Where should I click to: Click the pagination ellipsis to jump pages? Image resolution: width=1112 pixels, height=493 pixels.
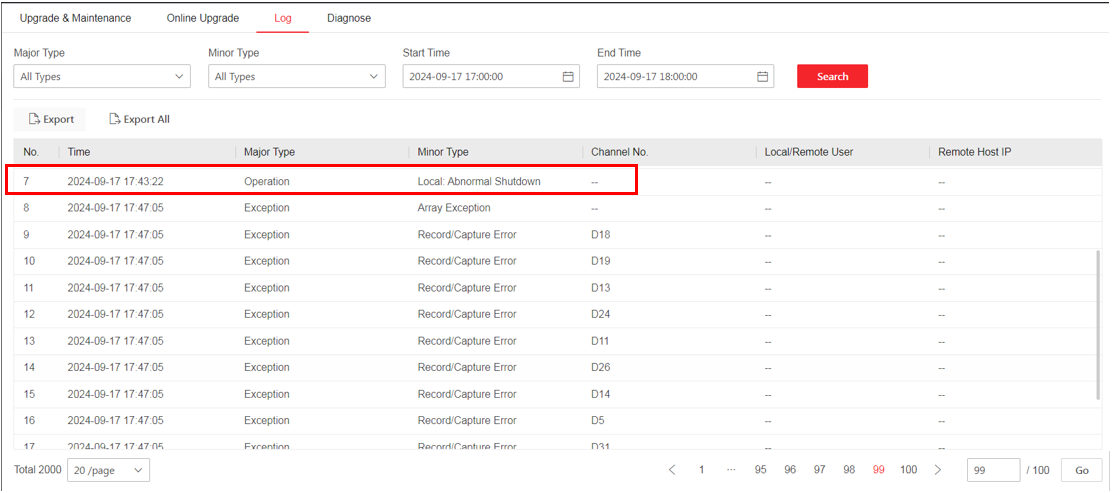[731, 470]
